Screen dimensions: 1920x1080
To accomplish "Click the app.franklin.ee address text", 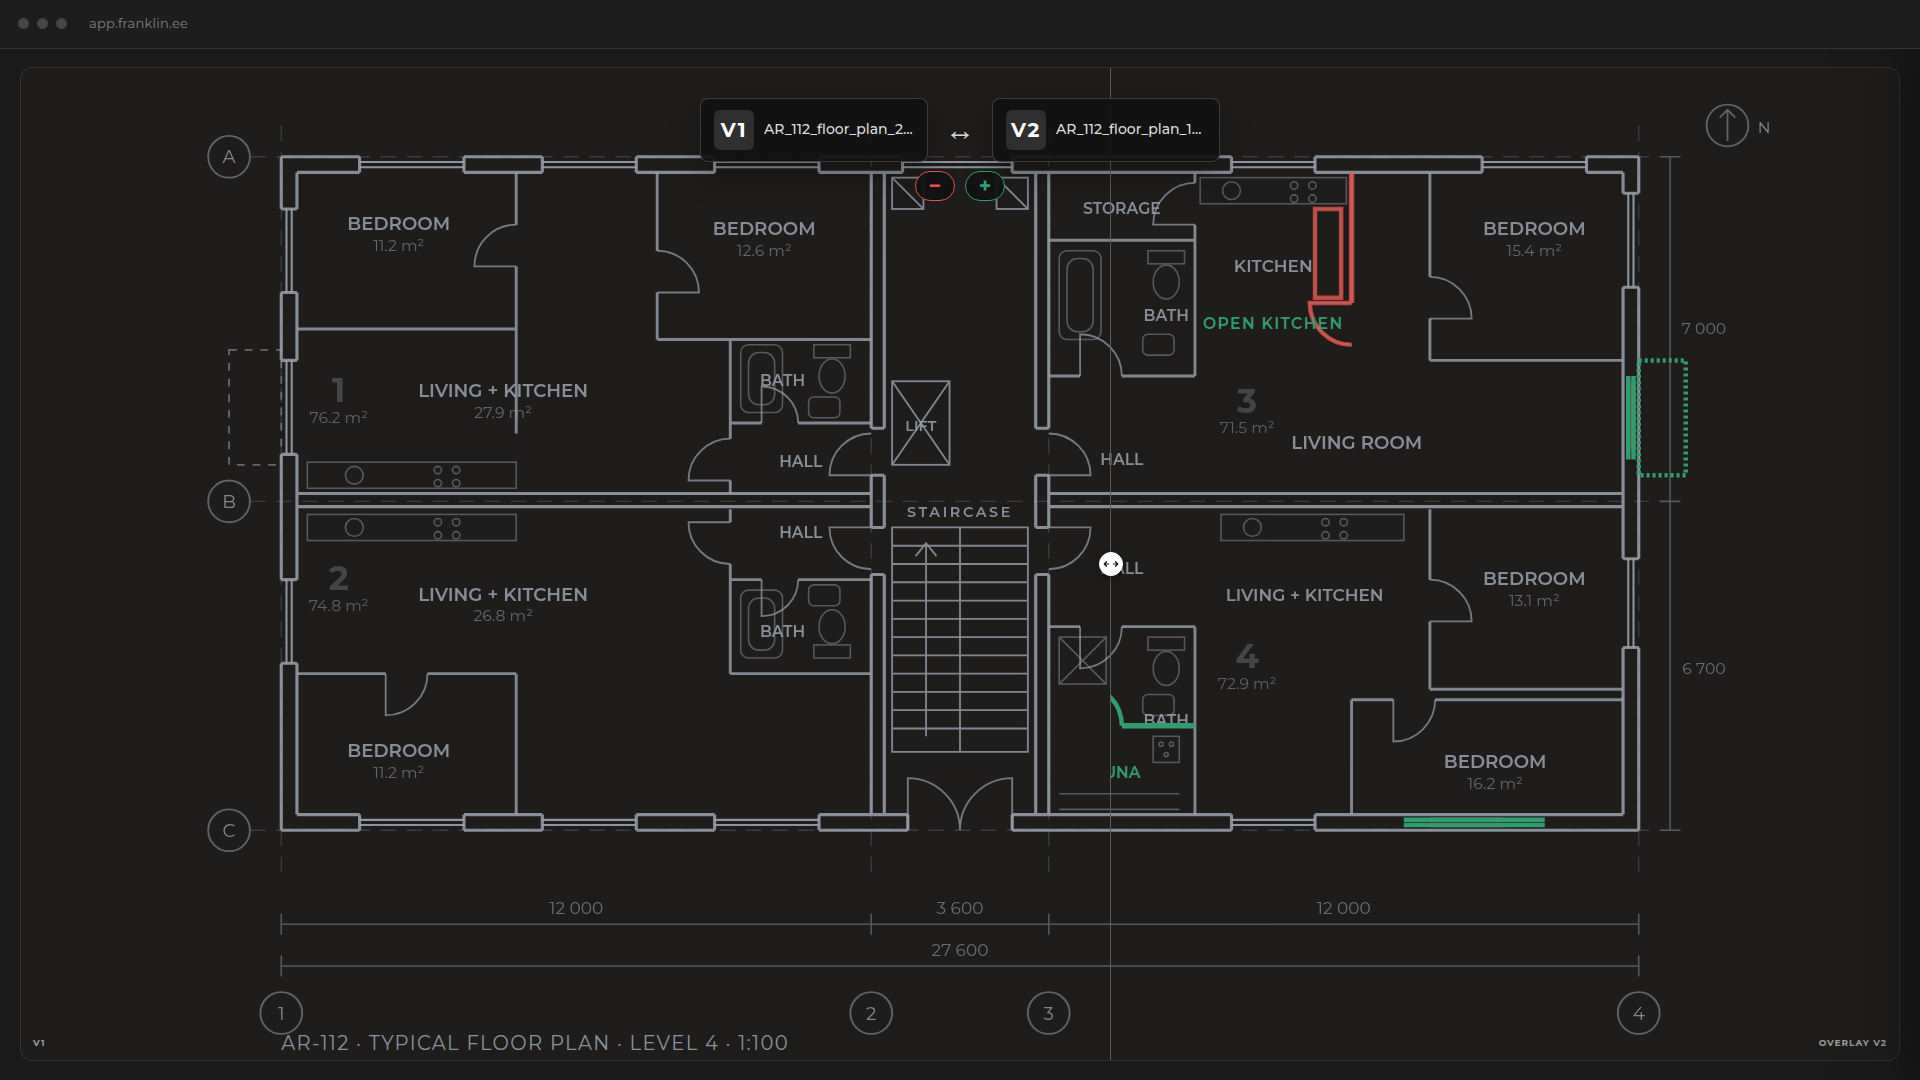I will [138, 23].
